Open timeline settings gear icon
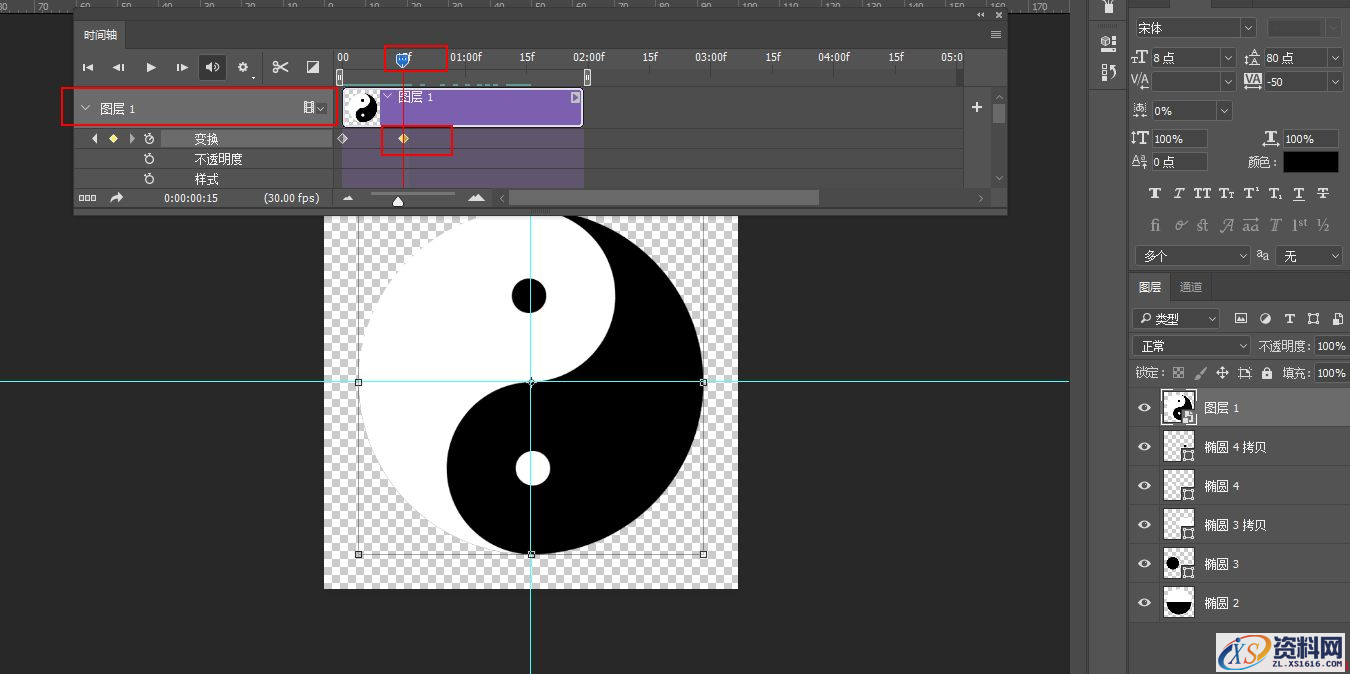 pos(243,67)
